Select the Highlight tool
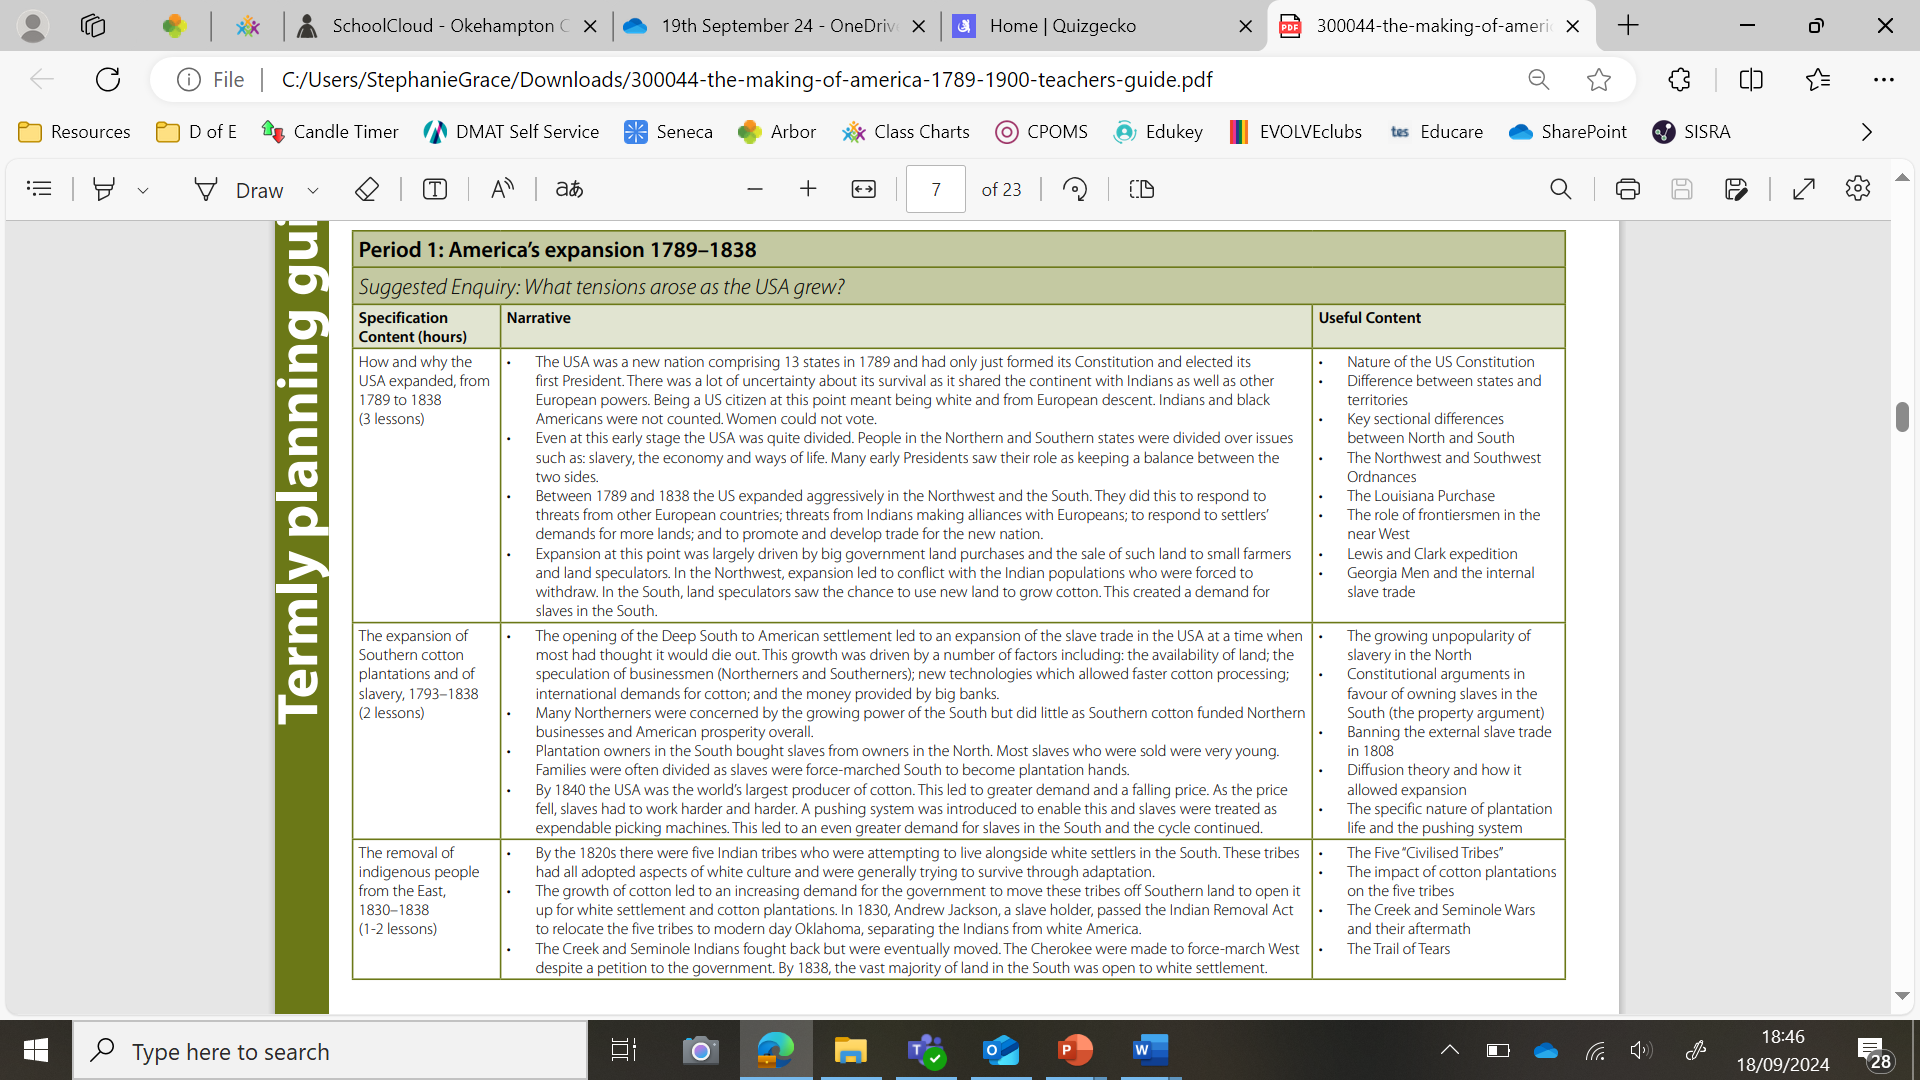The height and width of the screenshot is (1080, 1920). click(x=103, y=188)
